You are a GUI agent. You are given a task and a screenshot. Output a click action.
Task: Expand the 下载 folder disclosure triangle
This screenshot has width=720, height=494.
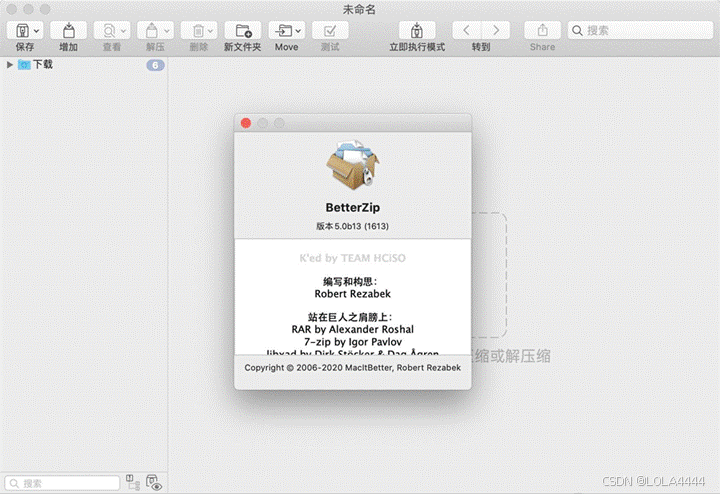click(9, 65)
